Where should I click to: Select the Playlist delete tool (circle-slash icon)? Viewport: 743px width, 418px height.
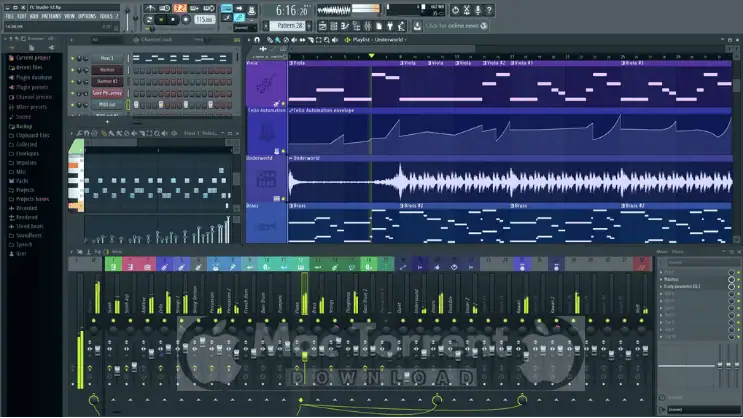coord(286,40)
